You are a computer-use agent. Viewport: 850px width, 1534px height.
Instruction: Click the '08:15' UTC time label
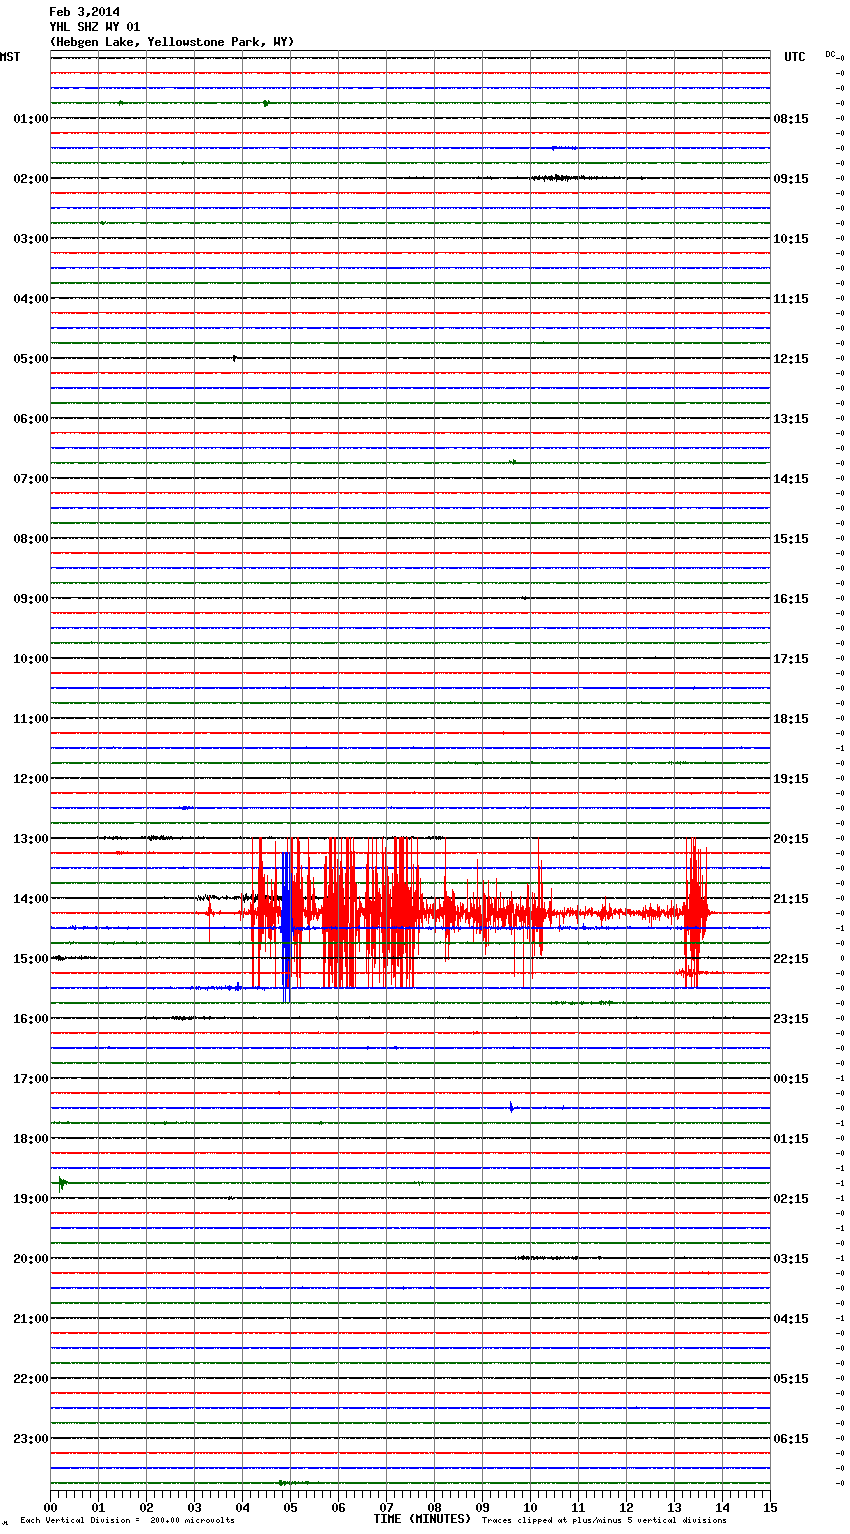click(x=791, y=119)
